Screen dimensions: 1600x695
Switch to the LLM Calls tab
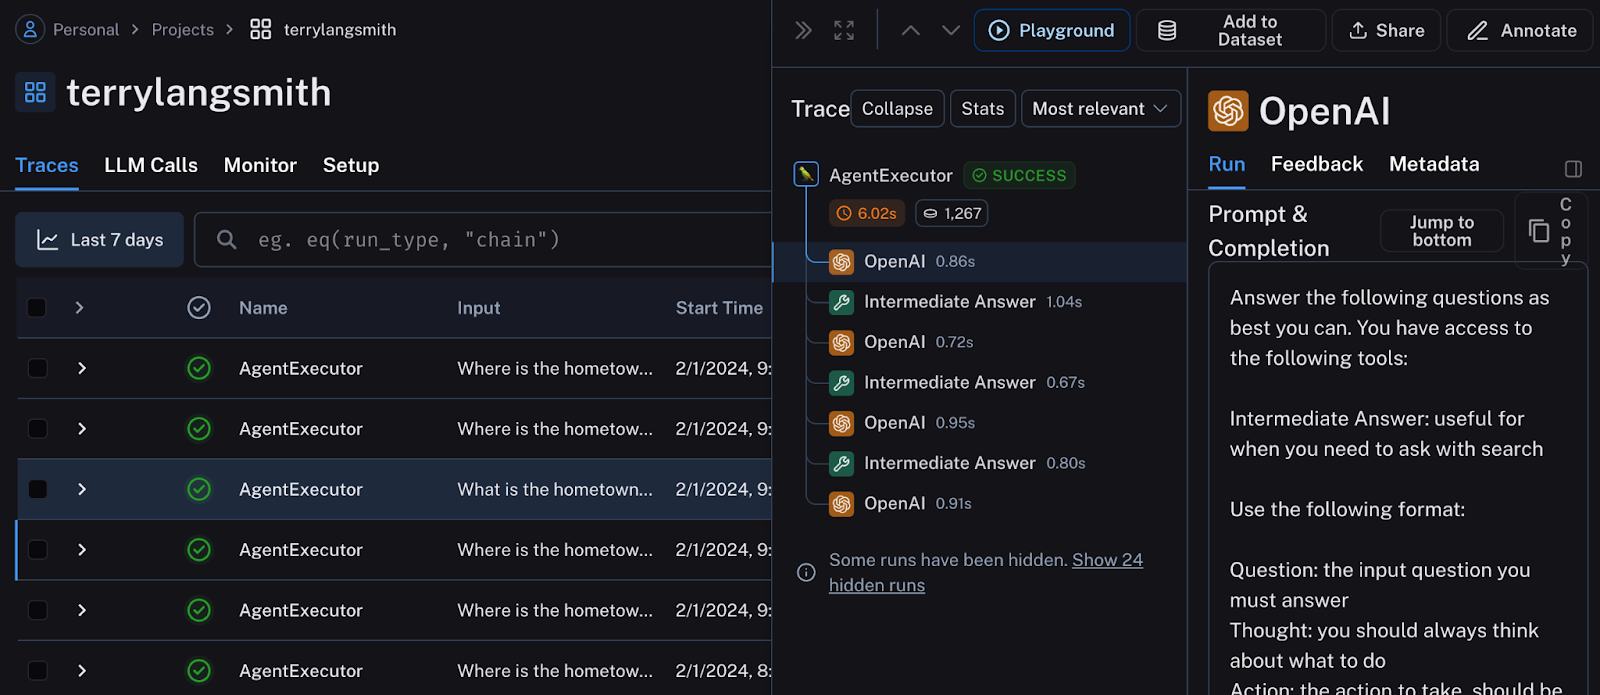coord(151,165)
